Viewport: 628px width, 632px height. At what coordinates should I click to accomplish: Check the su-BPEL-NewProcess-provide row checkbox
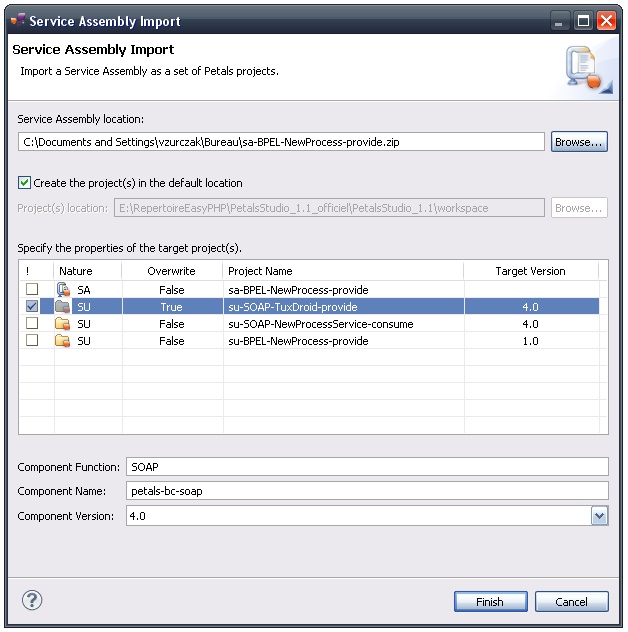click(x=33, y=341)
